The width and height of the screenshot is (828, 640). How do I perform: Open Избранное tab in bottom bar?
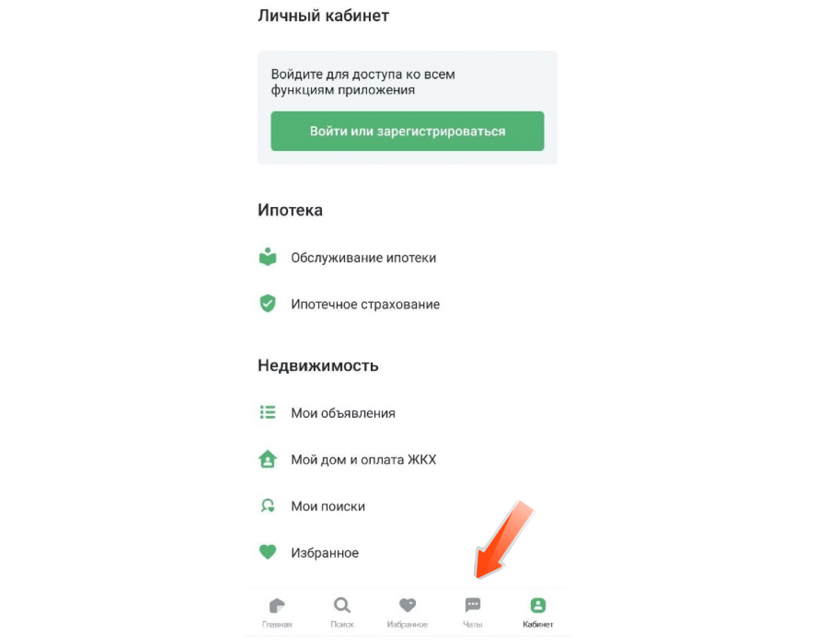(x=407, y=613)
